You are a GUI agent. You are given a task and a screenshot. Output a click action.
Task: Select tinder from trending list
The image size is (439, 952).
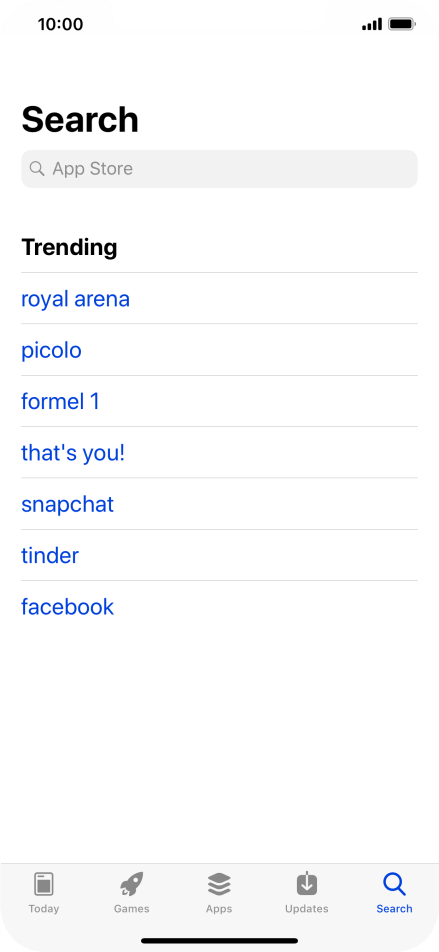pyautogui.click(x=50, y=556)
